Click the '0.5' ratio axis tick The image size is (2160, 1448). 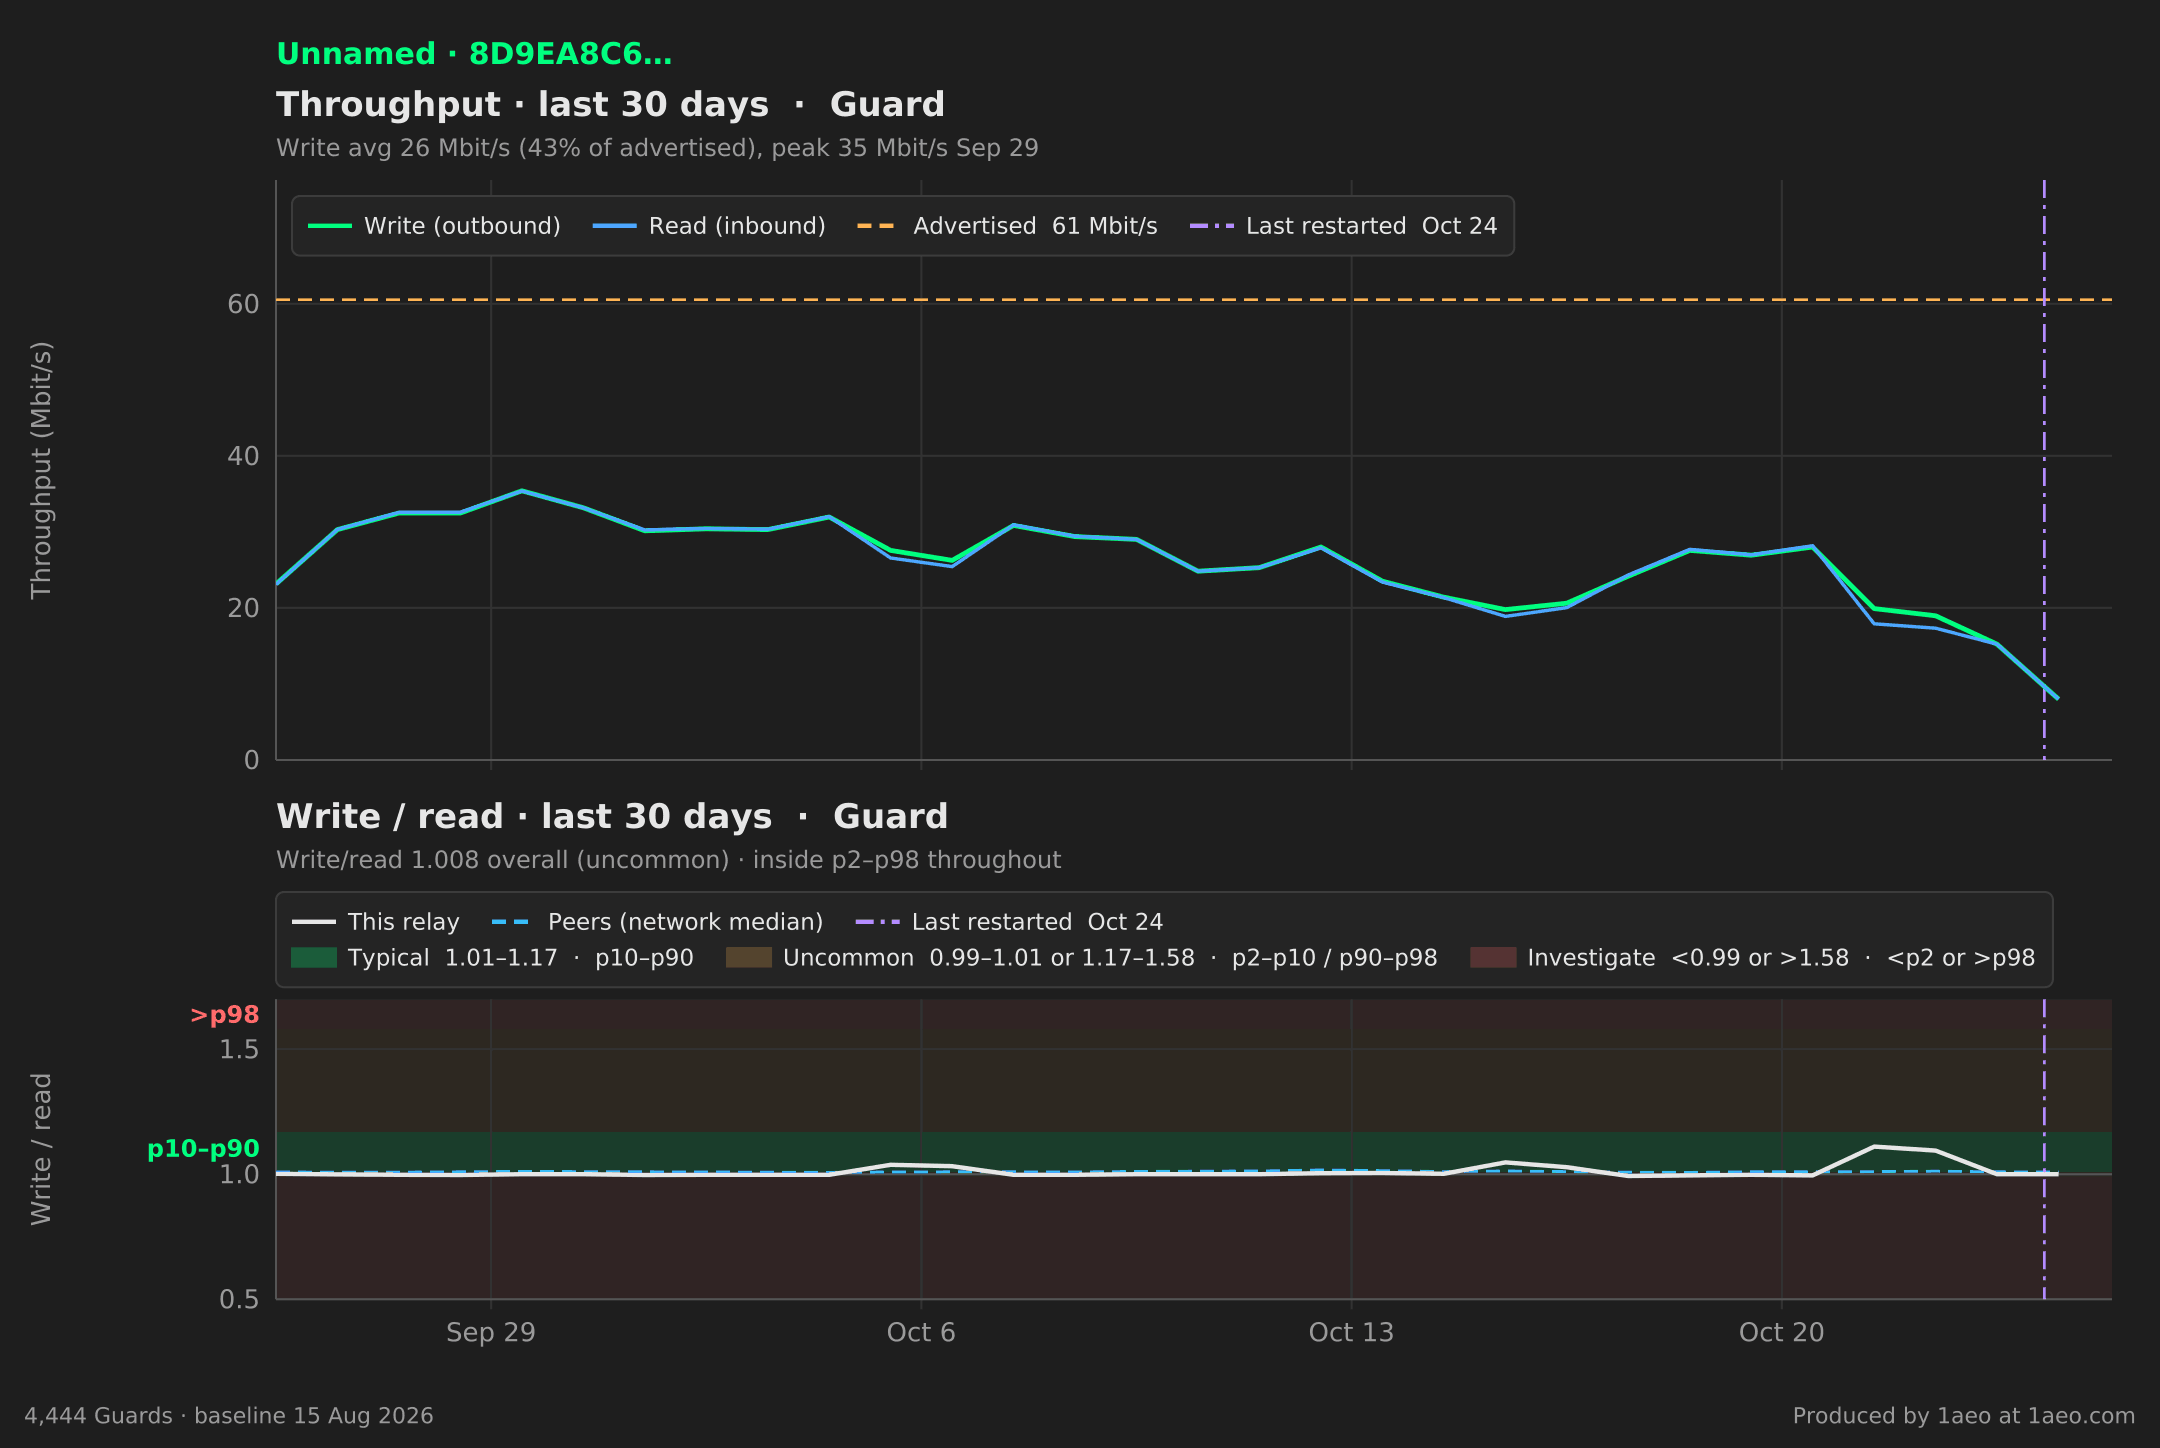tap(239, 1299)
